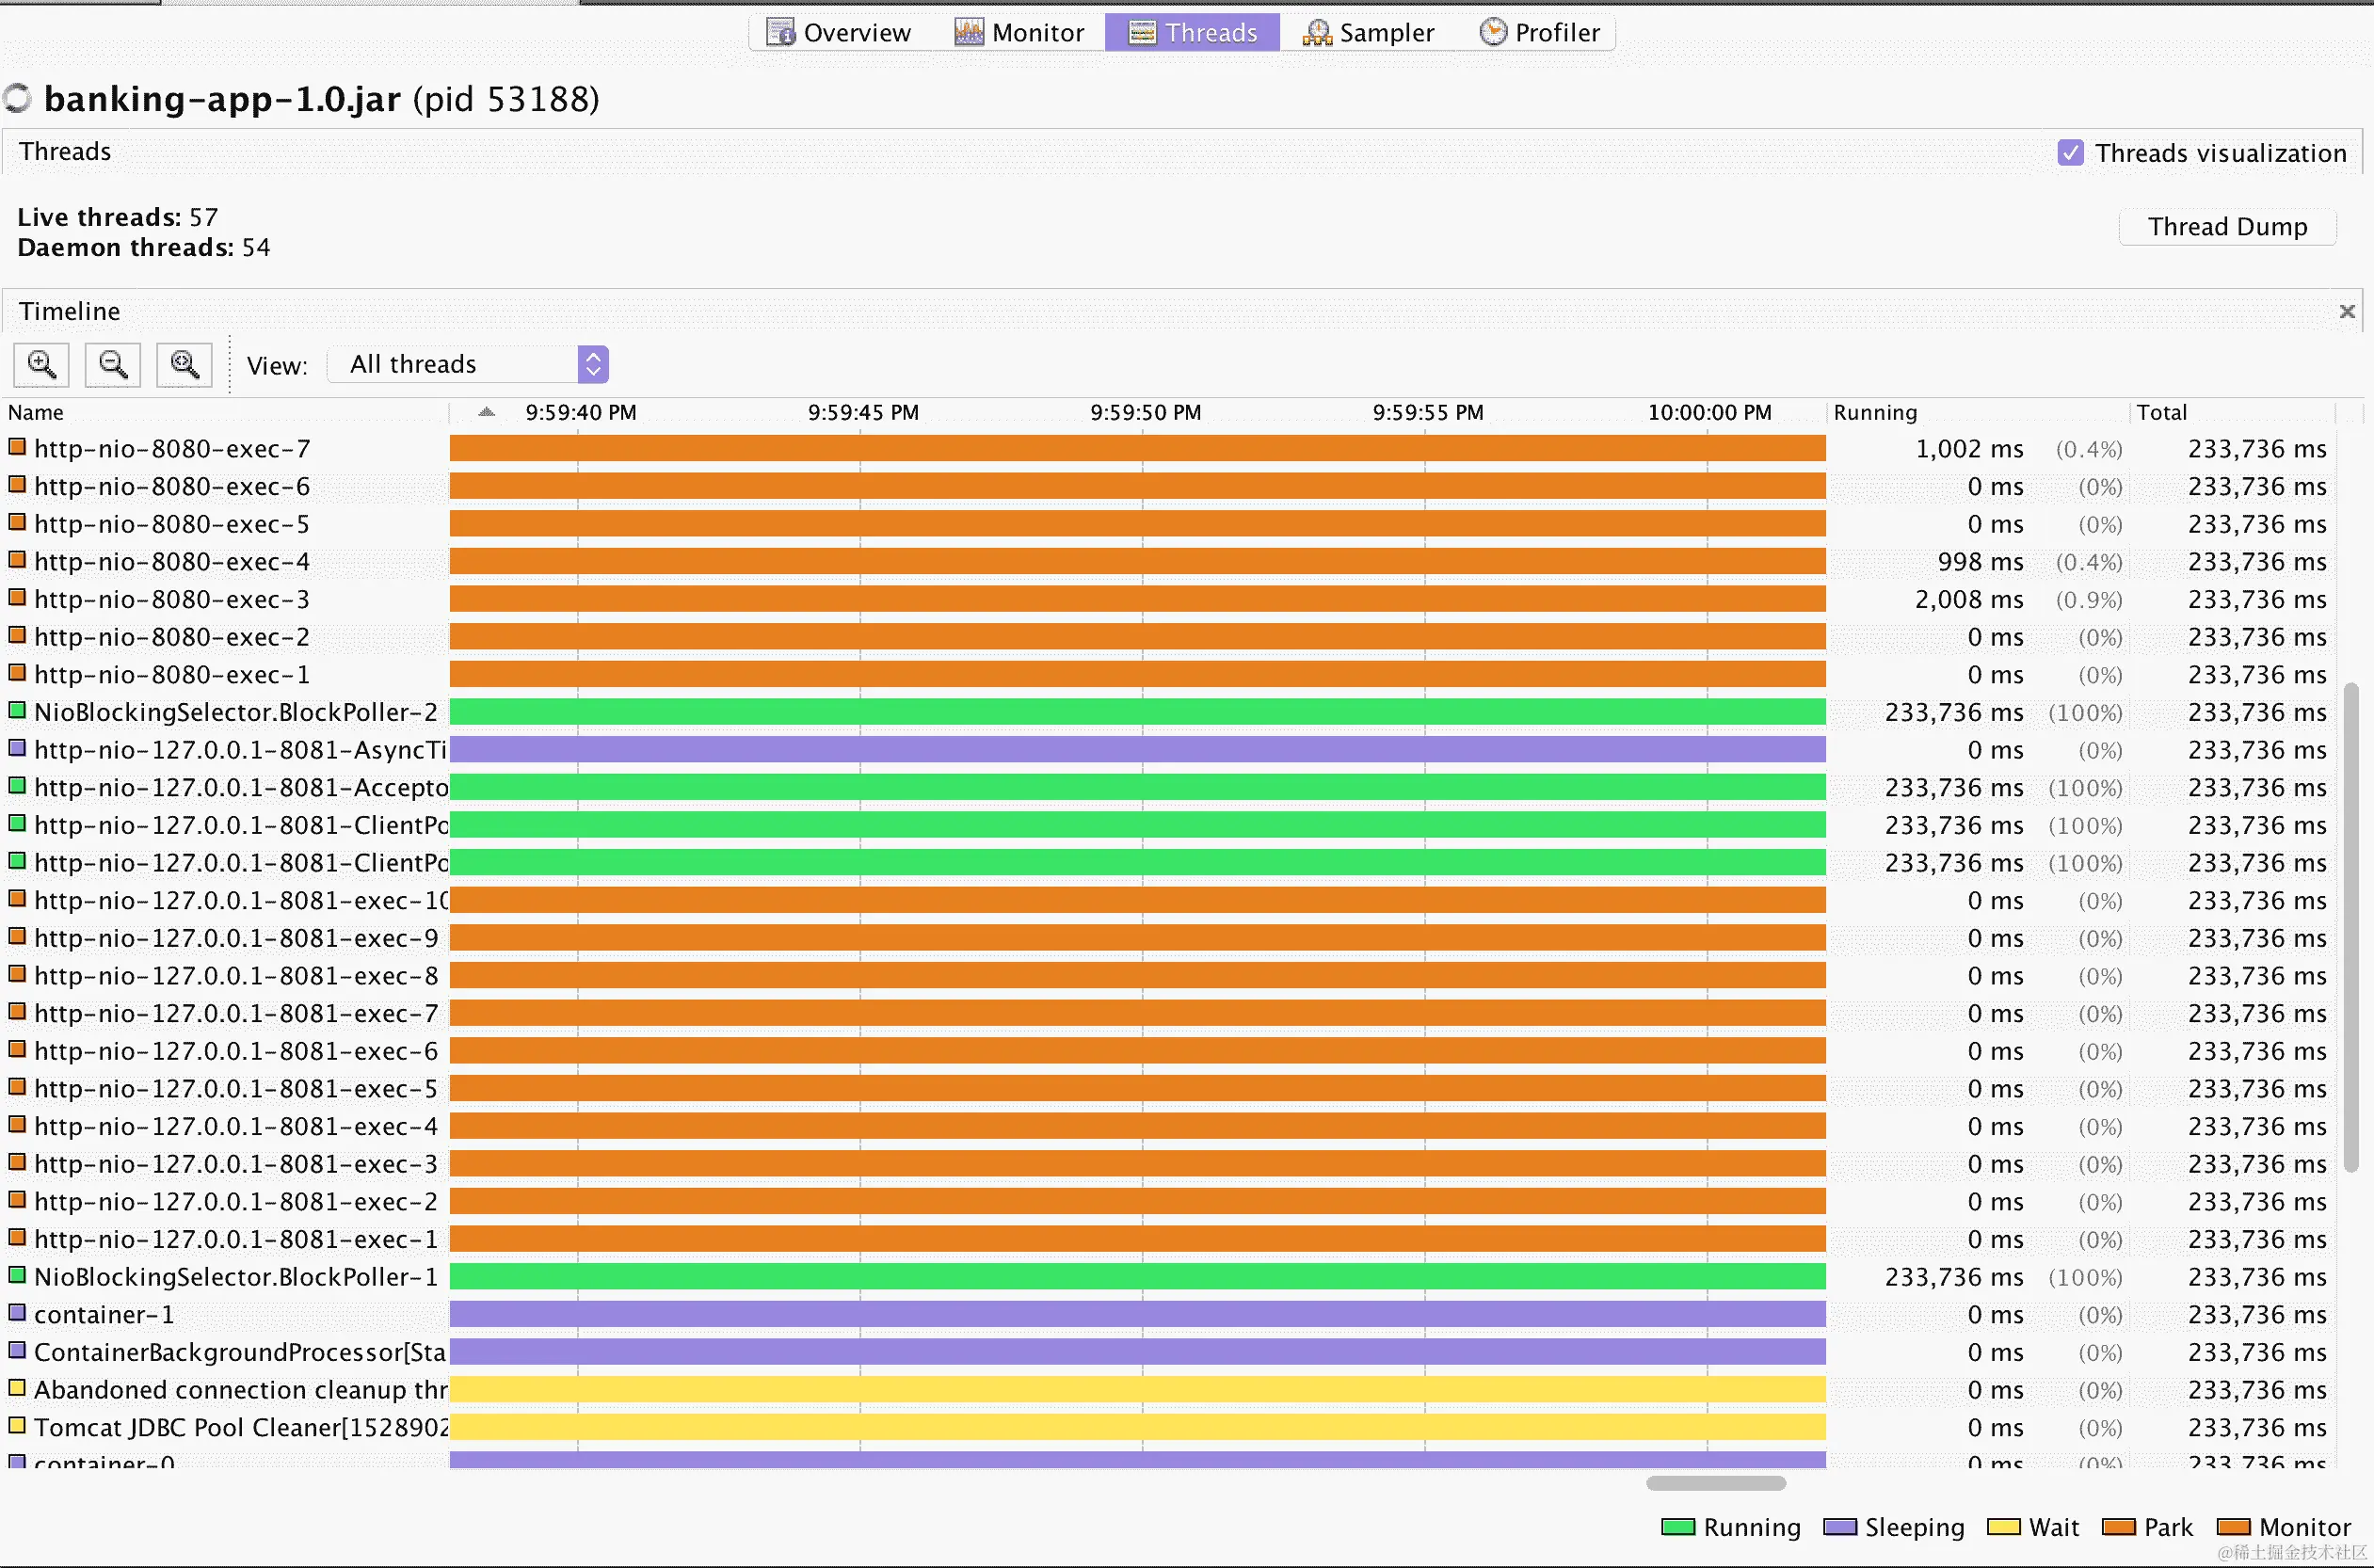Click the scale to fit magnifier icon

click(185, 364)
